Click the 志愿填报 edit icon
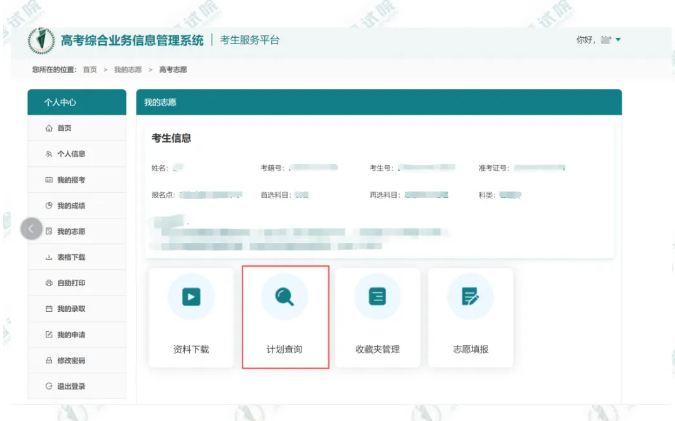This screenshot has height=421, width=675. (x=470, y=297)
